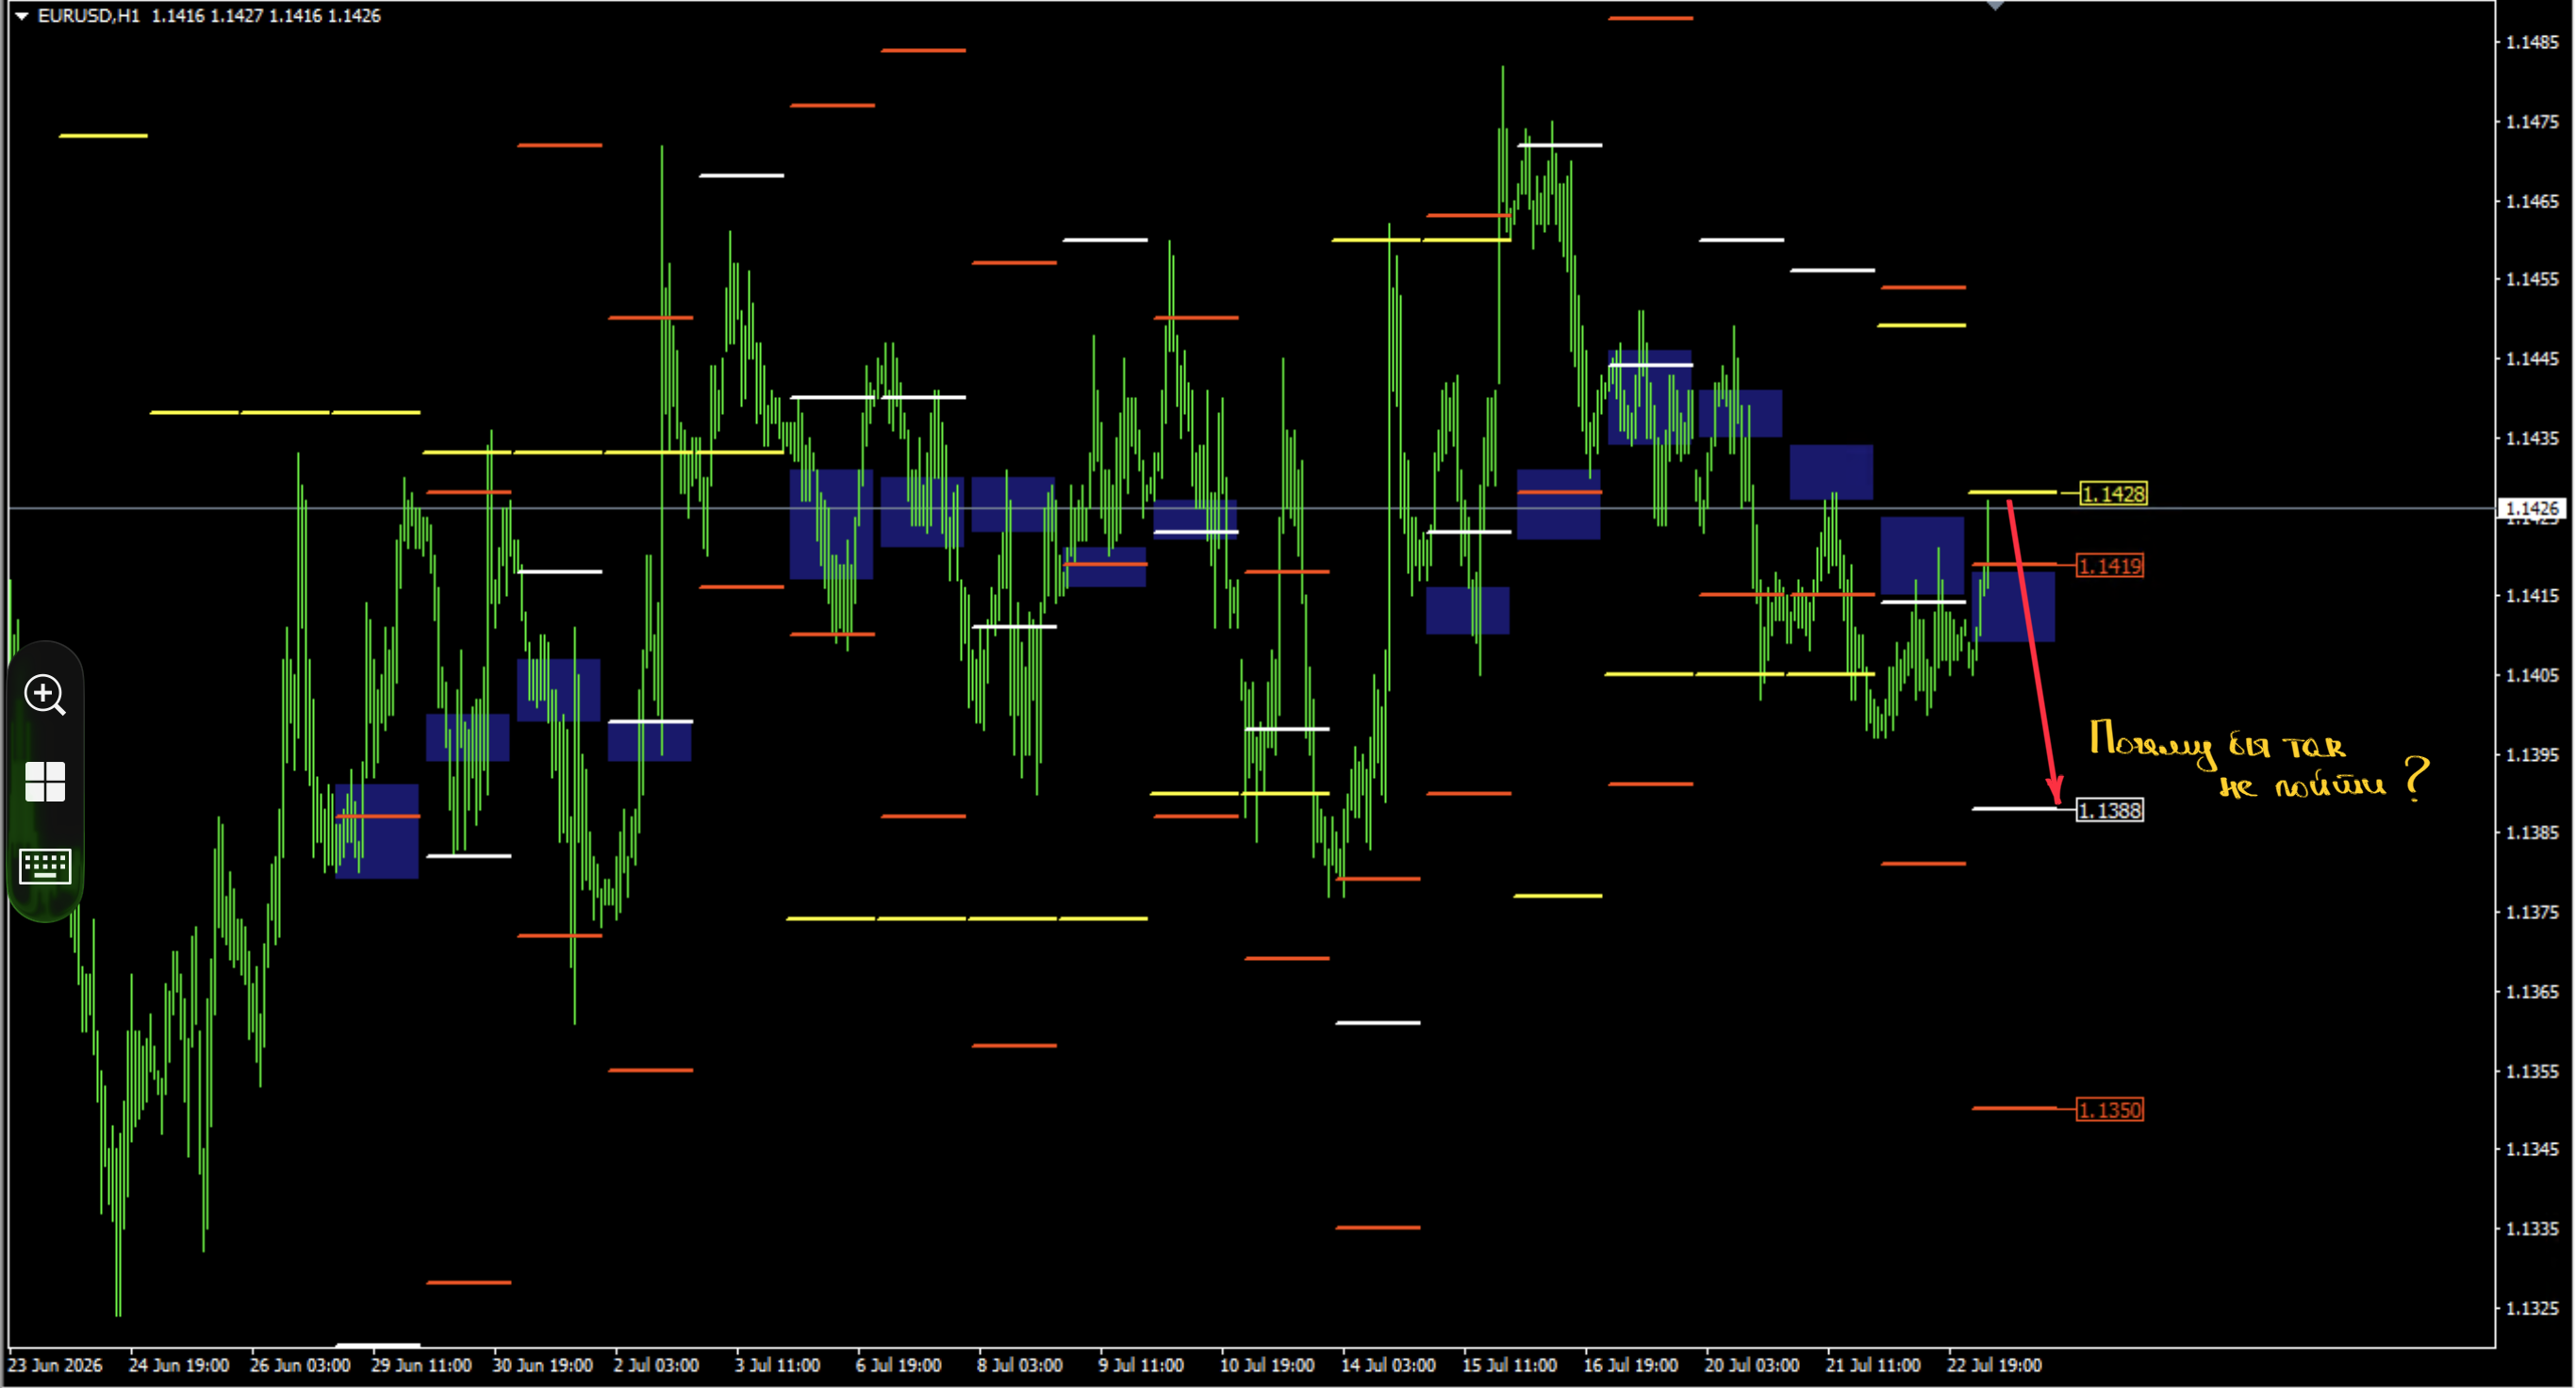Click the 1.1405 price scale value
This screenshot has width=2576, height=1388.
tap(2532, 675)
